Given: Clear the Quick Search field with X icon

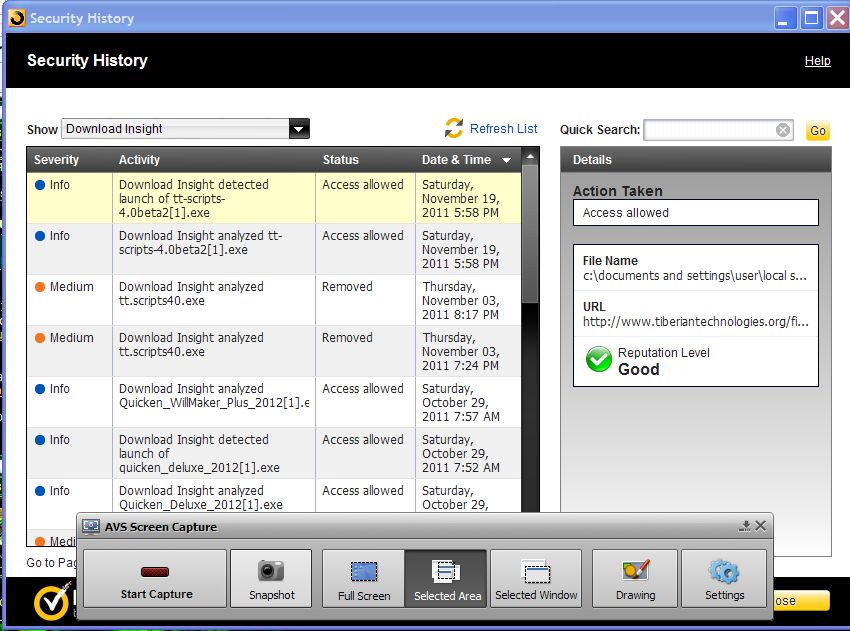Looking at the screenshot, I should [x=783, y=130].
